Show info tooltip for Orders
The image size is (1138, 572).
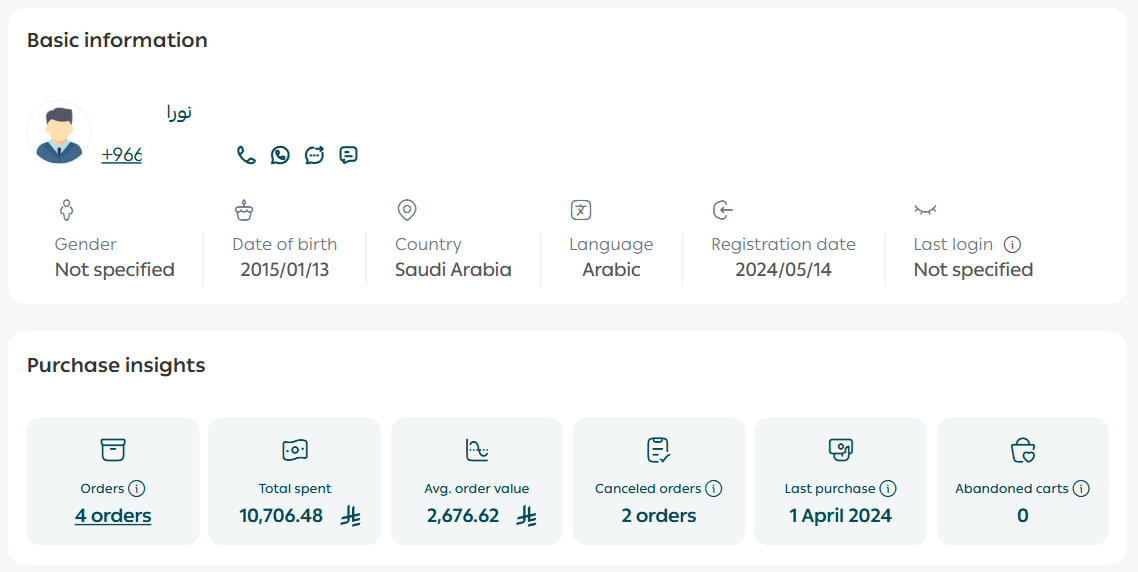pyautogui.click(x=137, y=489)
